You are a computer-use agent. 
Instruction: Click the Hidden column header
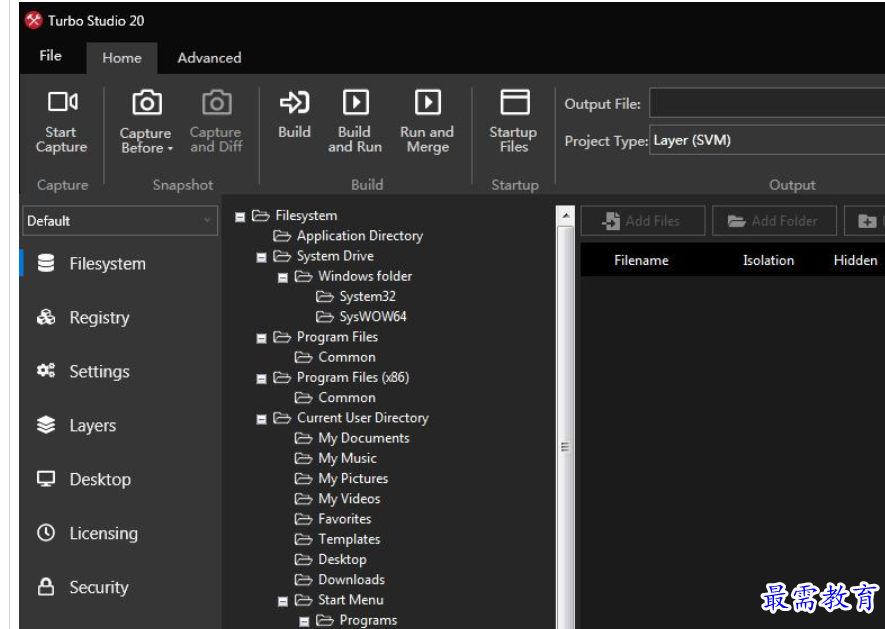[855, 260]
